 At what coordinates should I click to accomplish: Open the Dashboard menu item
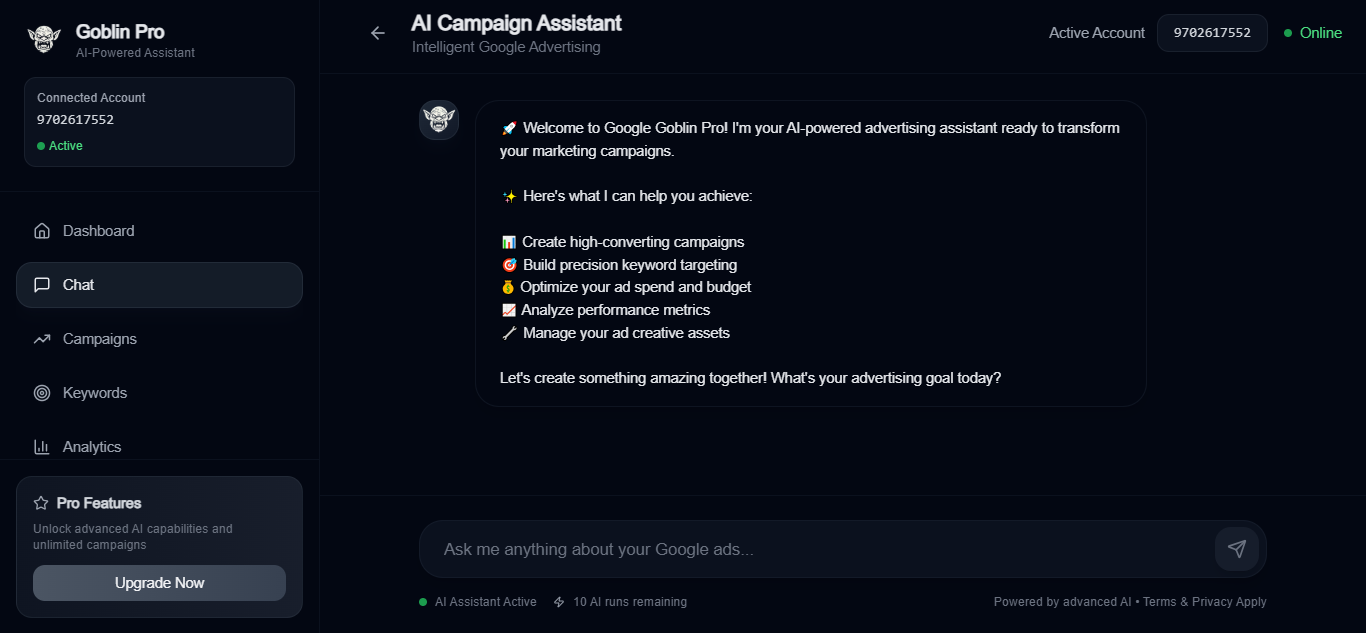[98, 231]
